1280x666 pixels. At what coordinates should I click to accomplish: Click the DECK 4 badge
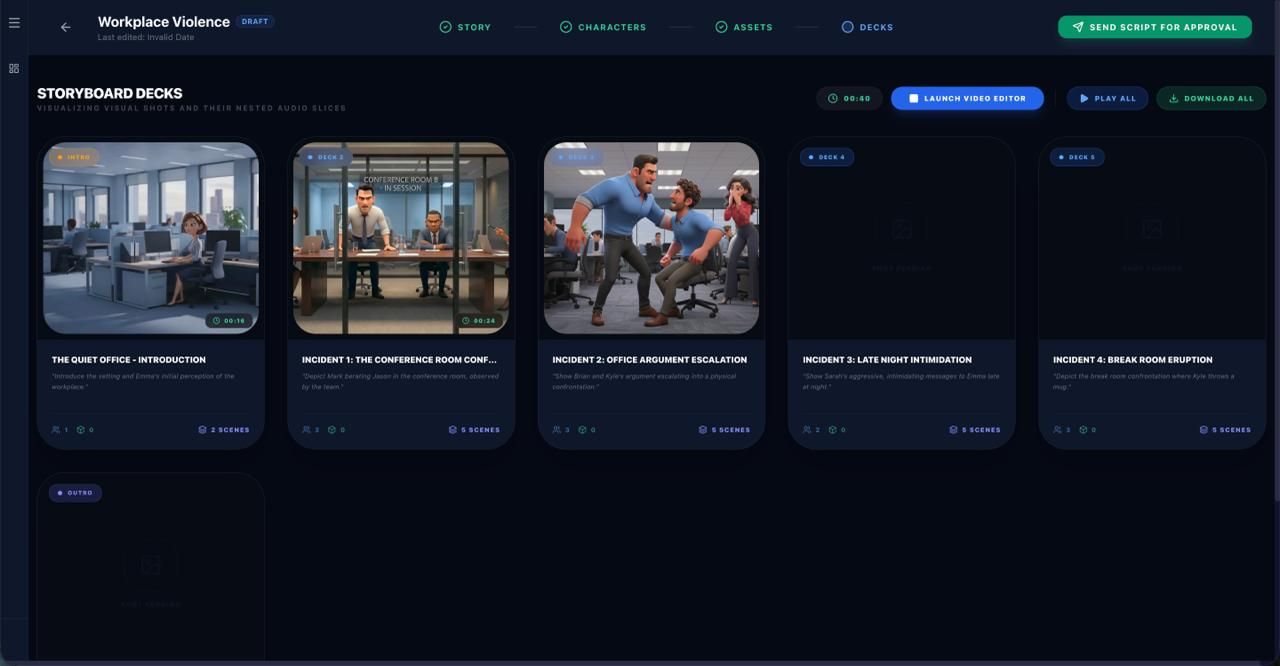[x=826, y=157]
